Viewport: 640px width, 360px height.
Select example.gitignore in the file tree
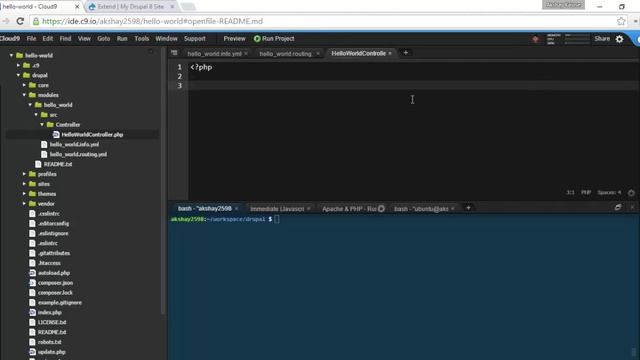point(60,302)
